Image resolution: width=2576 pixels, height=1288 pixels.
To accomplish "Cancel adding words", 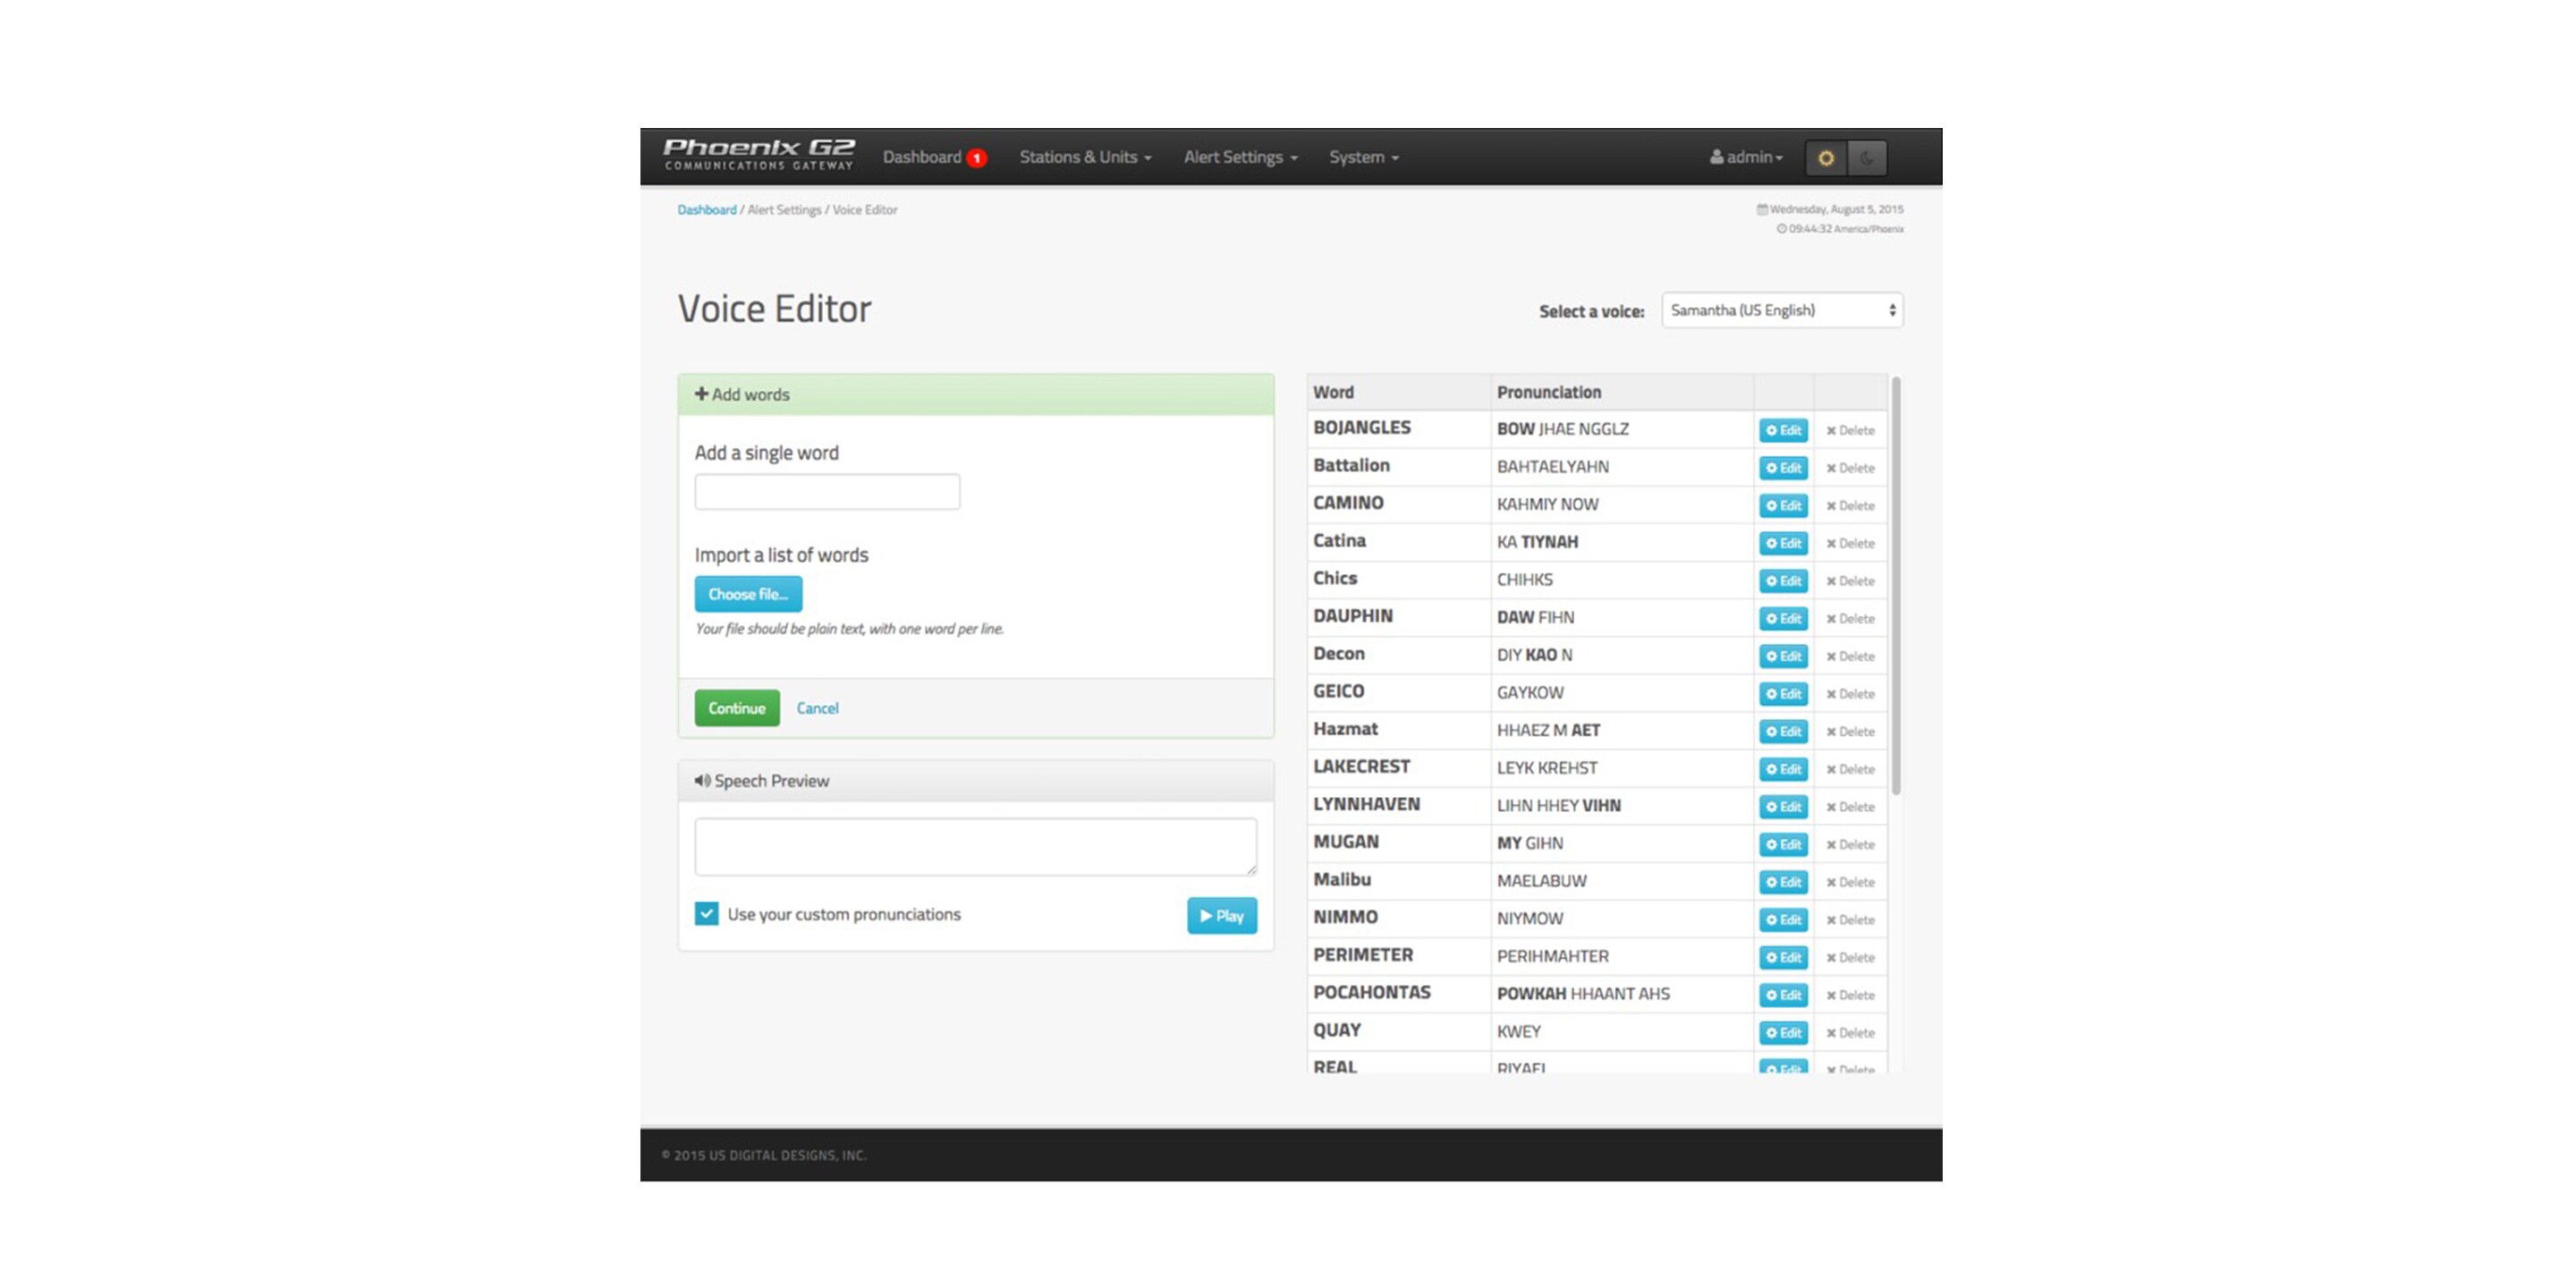I will (x=817, y=708).
